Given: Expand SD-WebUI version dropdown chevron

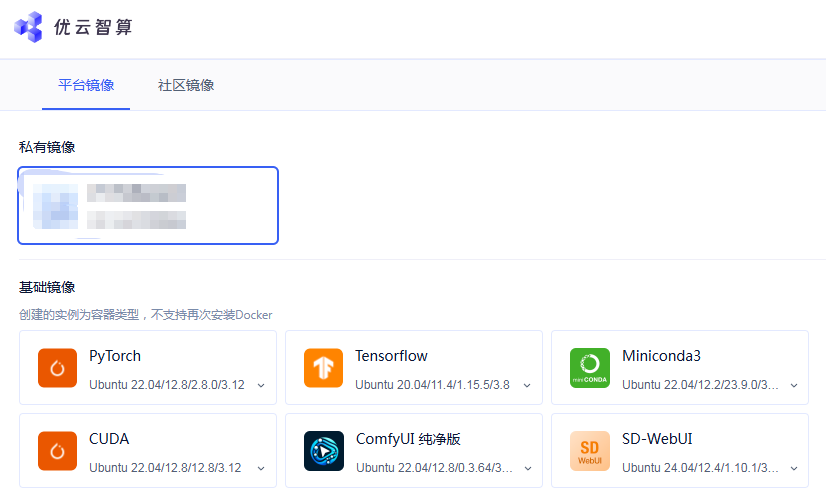Looking at the screenshot, I should [x=794, y=469].
